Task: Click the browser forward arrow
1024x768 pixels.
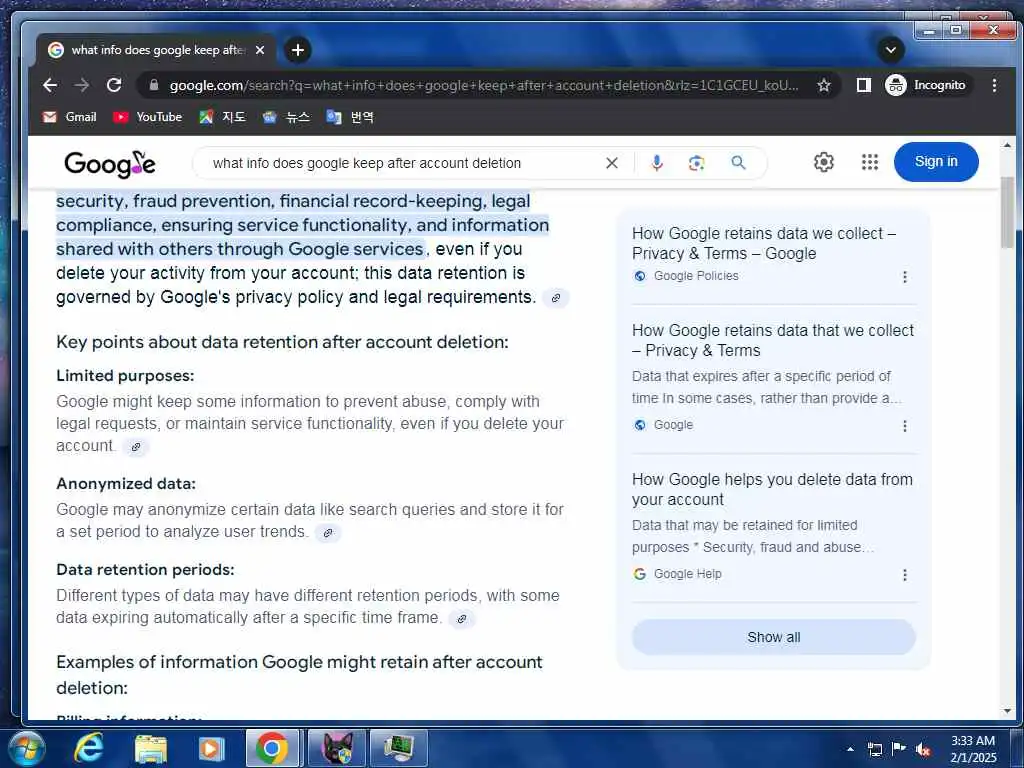Action: click(82, 85)
